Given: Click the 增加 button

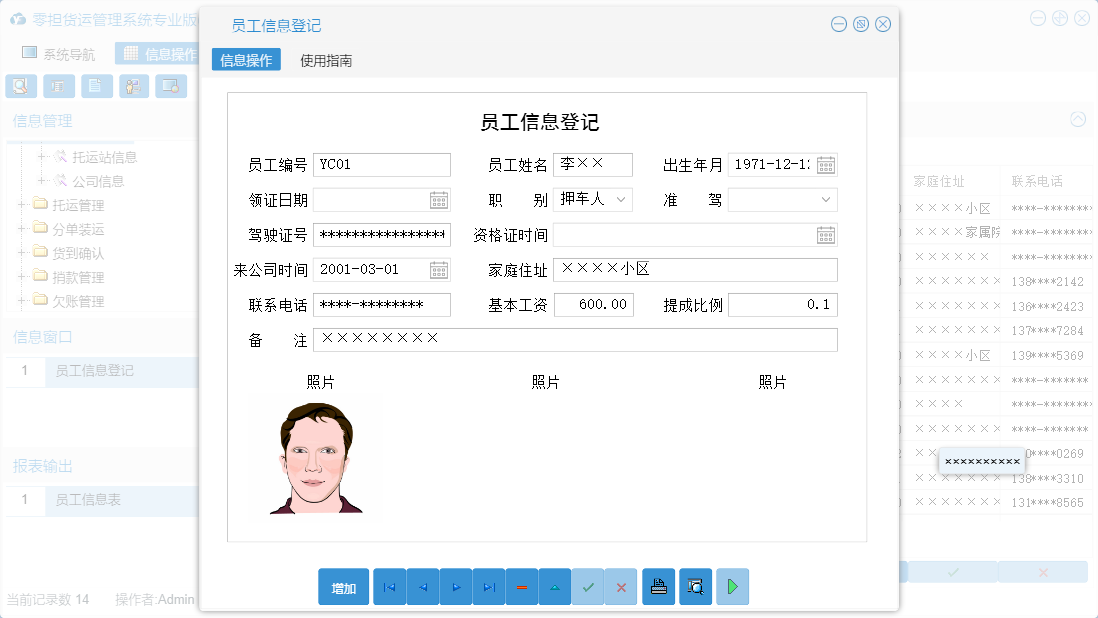Looking at the screenshot, I should [x=343, y=587].
